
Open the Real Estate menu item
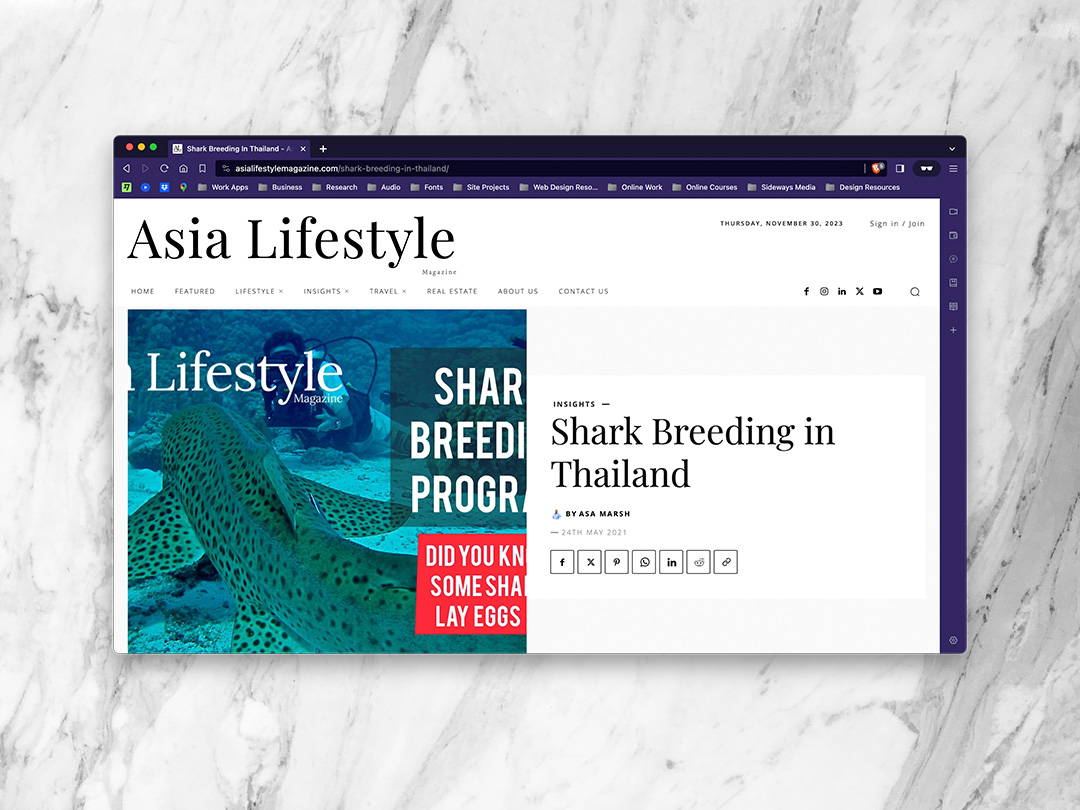point(452,291)
